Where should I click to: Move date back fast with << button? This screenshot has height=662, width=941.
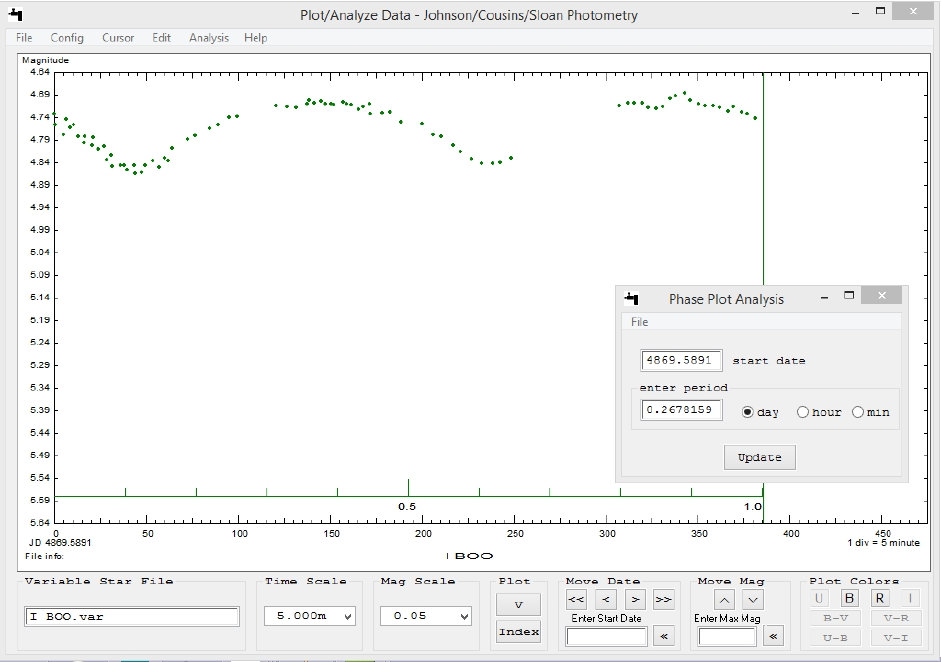(x=576, y=600)
